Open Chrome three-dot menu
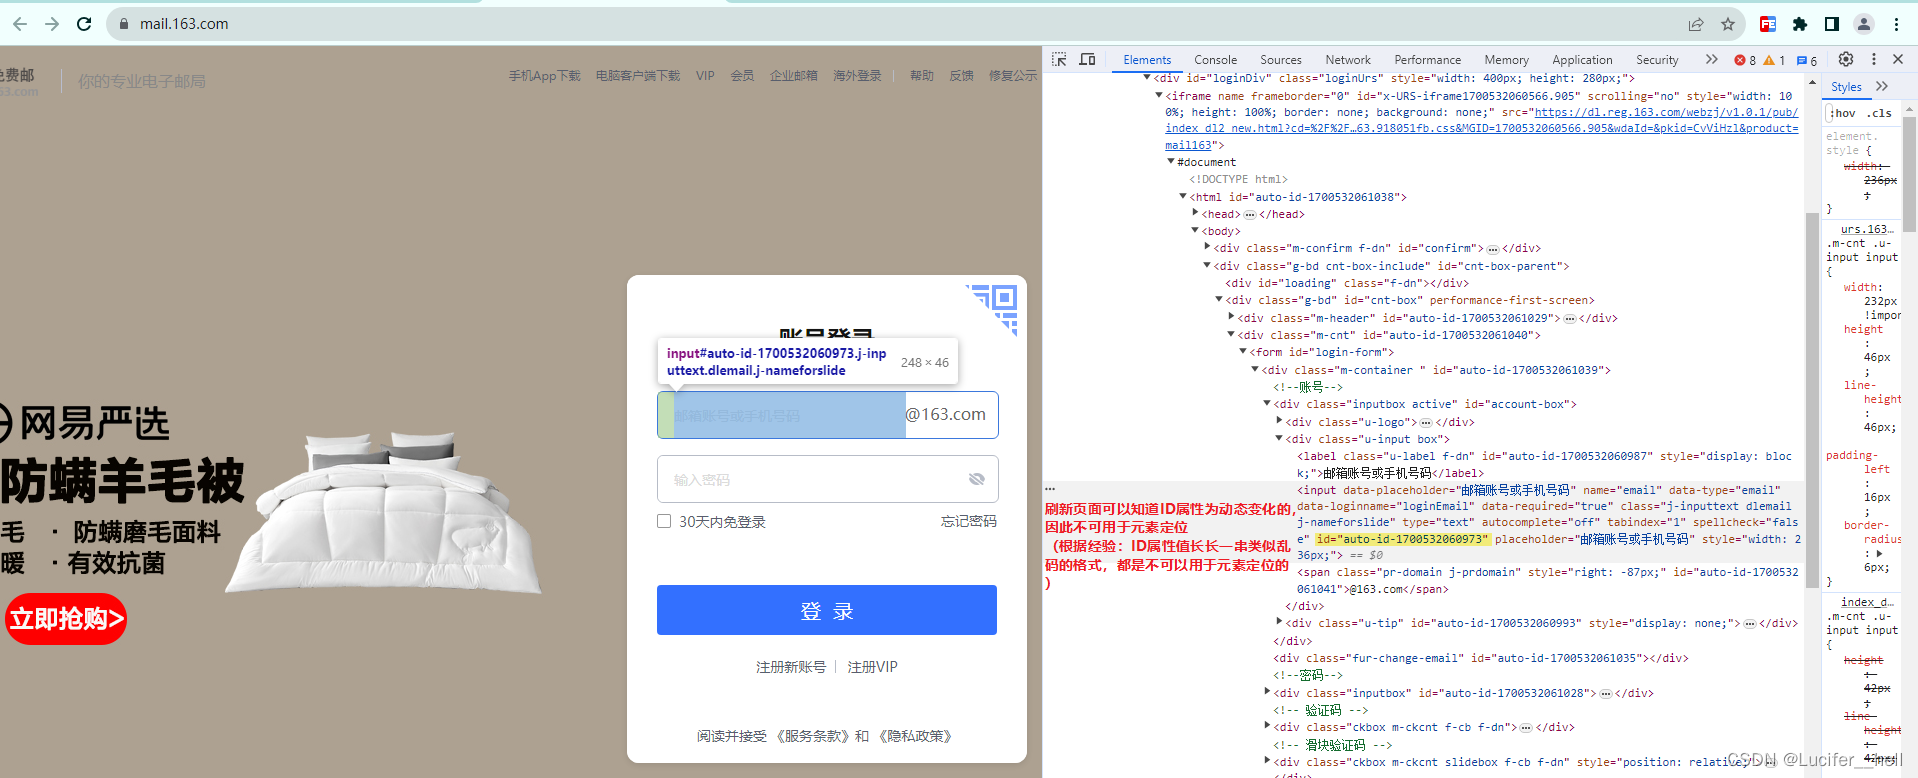 (1896, 24)
